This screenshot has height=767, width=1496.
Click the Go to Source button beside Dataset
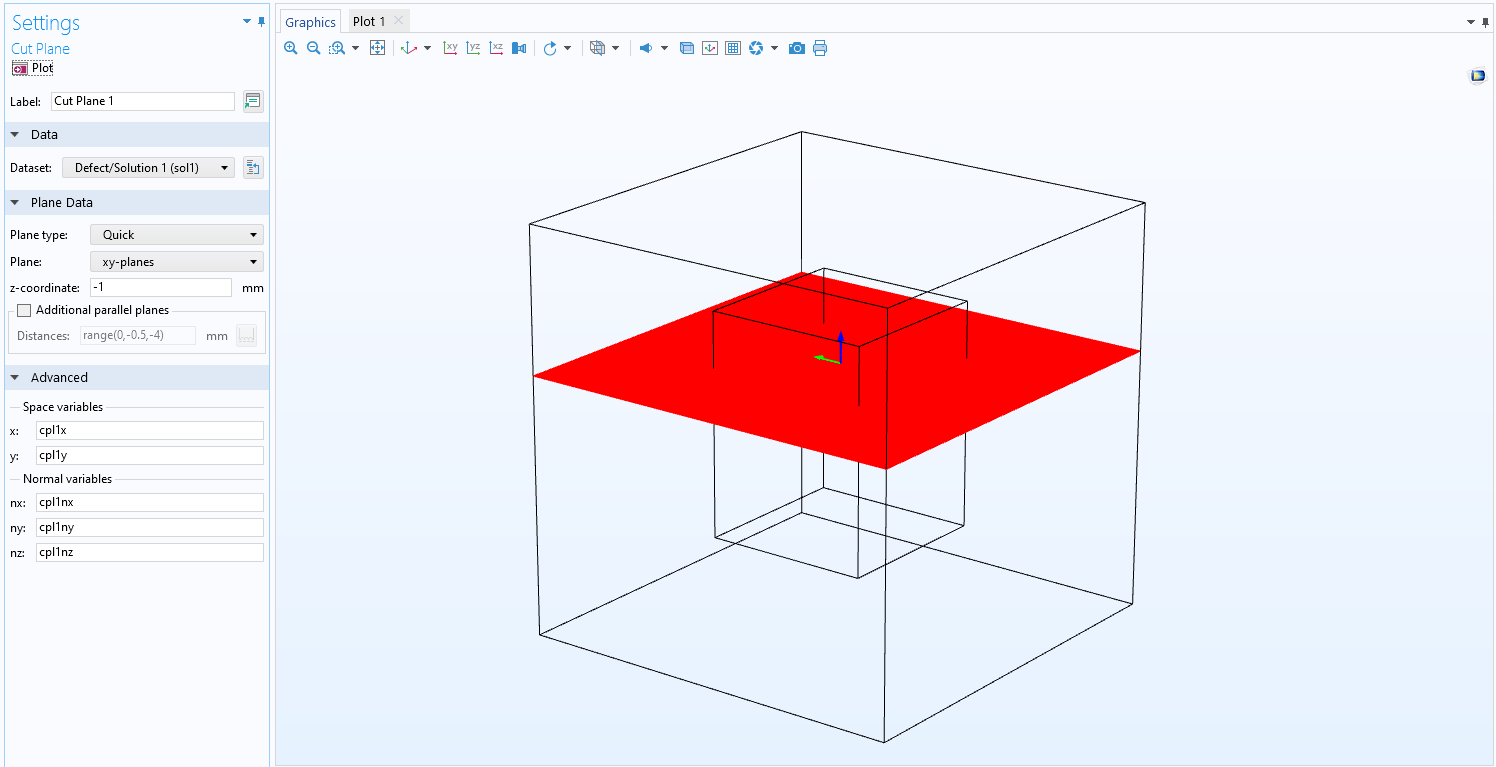pyautogui.click(x=253, y=168)
